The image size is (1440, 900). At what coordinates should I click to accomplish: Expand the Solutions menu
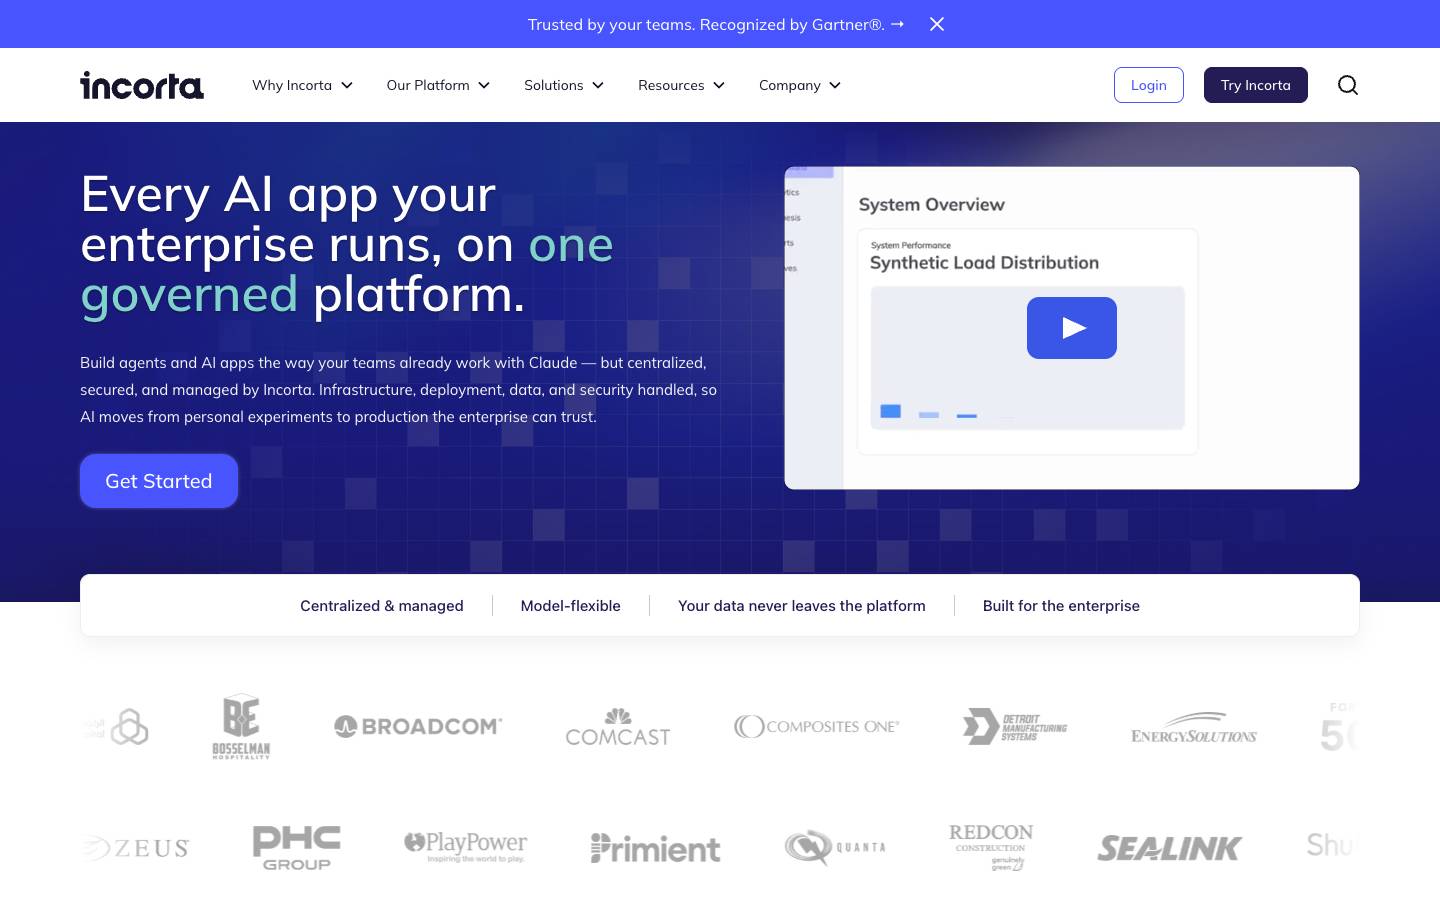pos(564,85)
